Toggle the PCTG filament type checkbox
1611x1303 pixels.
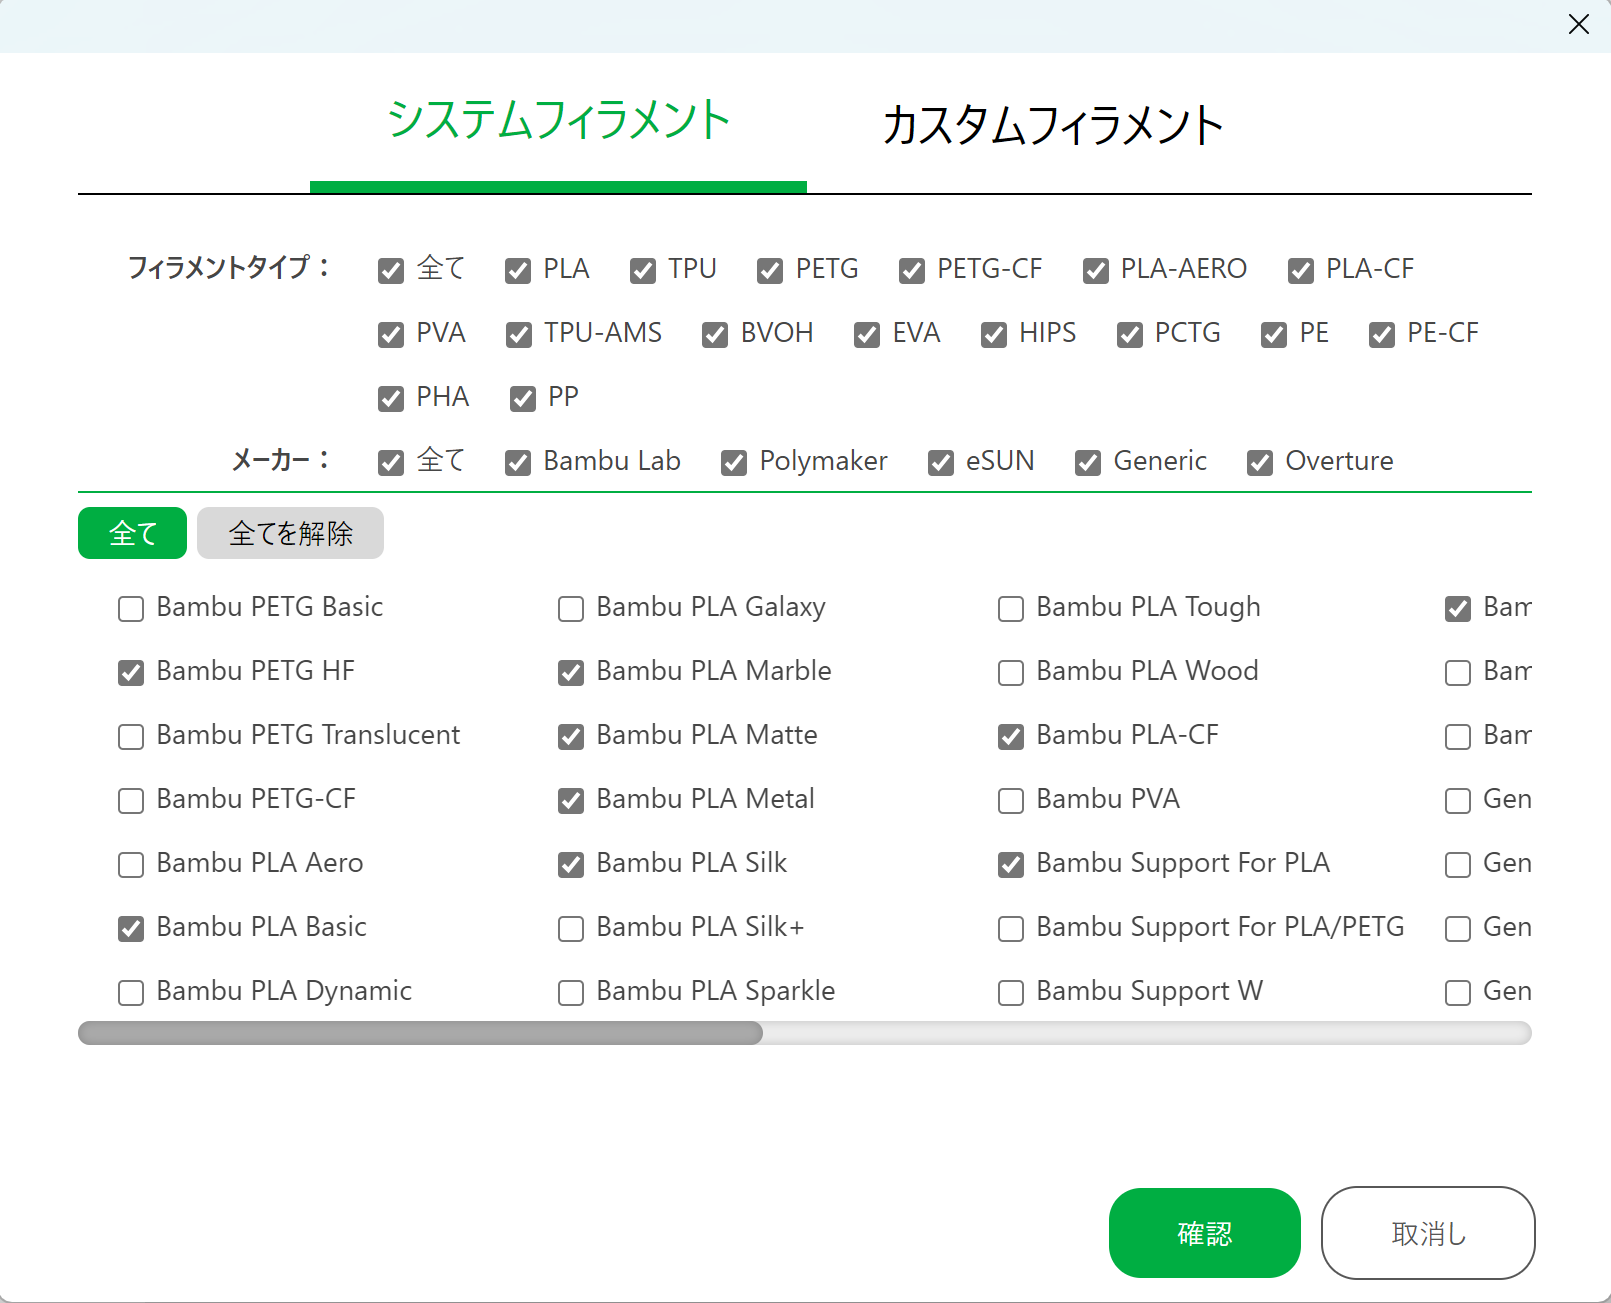[x=1130, y=334]
